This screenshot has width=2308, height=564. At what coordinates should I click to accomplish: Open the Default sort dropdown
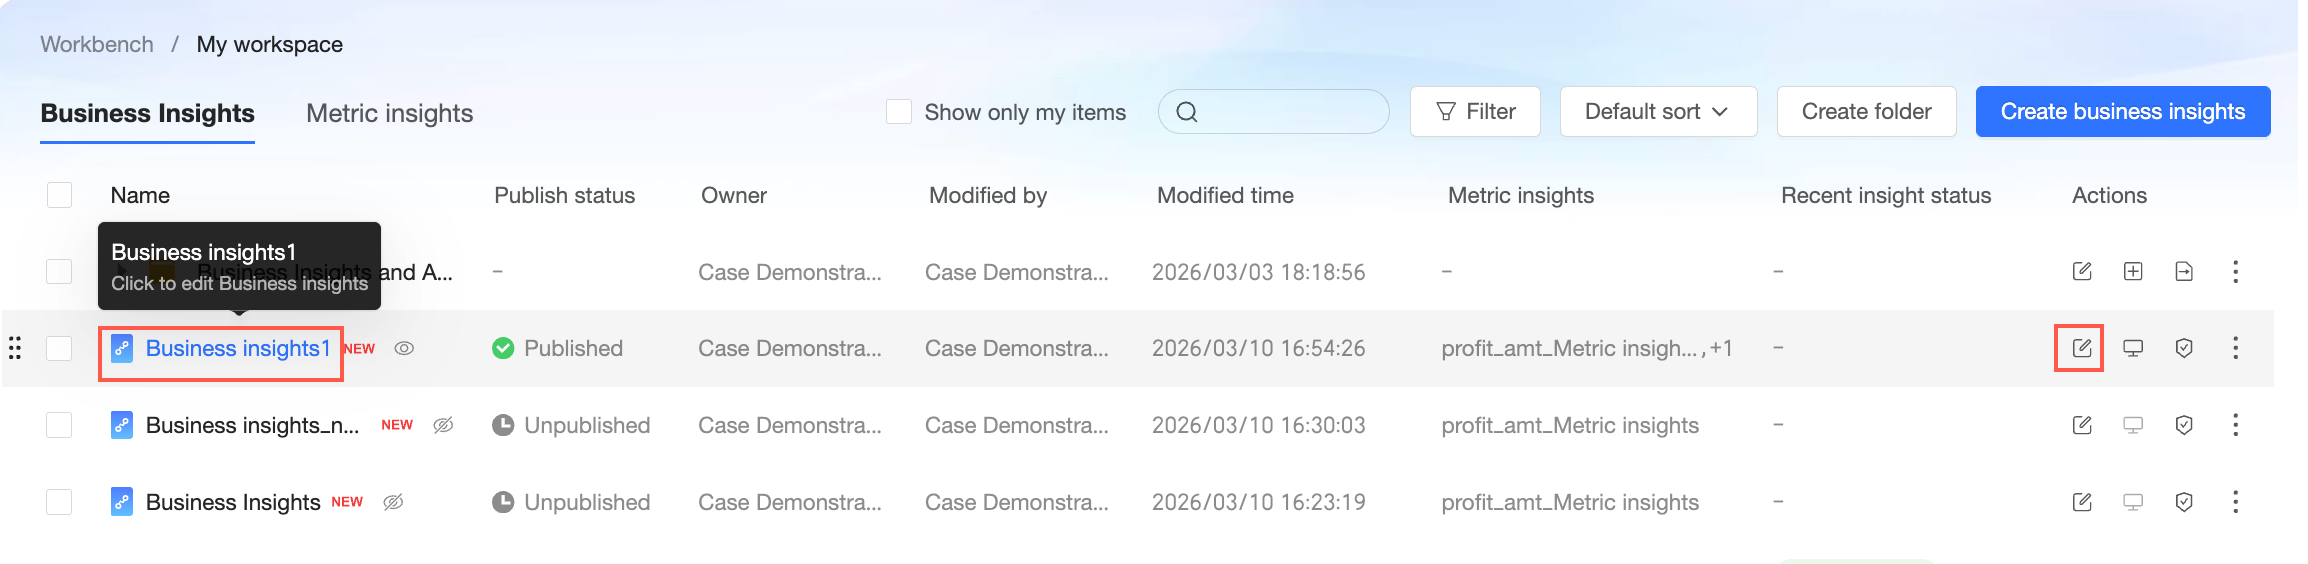coord(1657,112)
